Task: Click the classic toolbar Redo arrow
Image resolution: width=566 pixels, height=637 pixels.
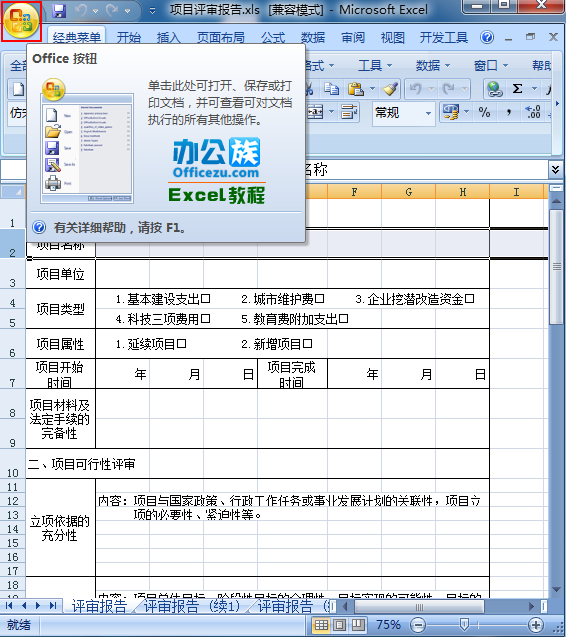Action: click(449, 89)
